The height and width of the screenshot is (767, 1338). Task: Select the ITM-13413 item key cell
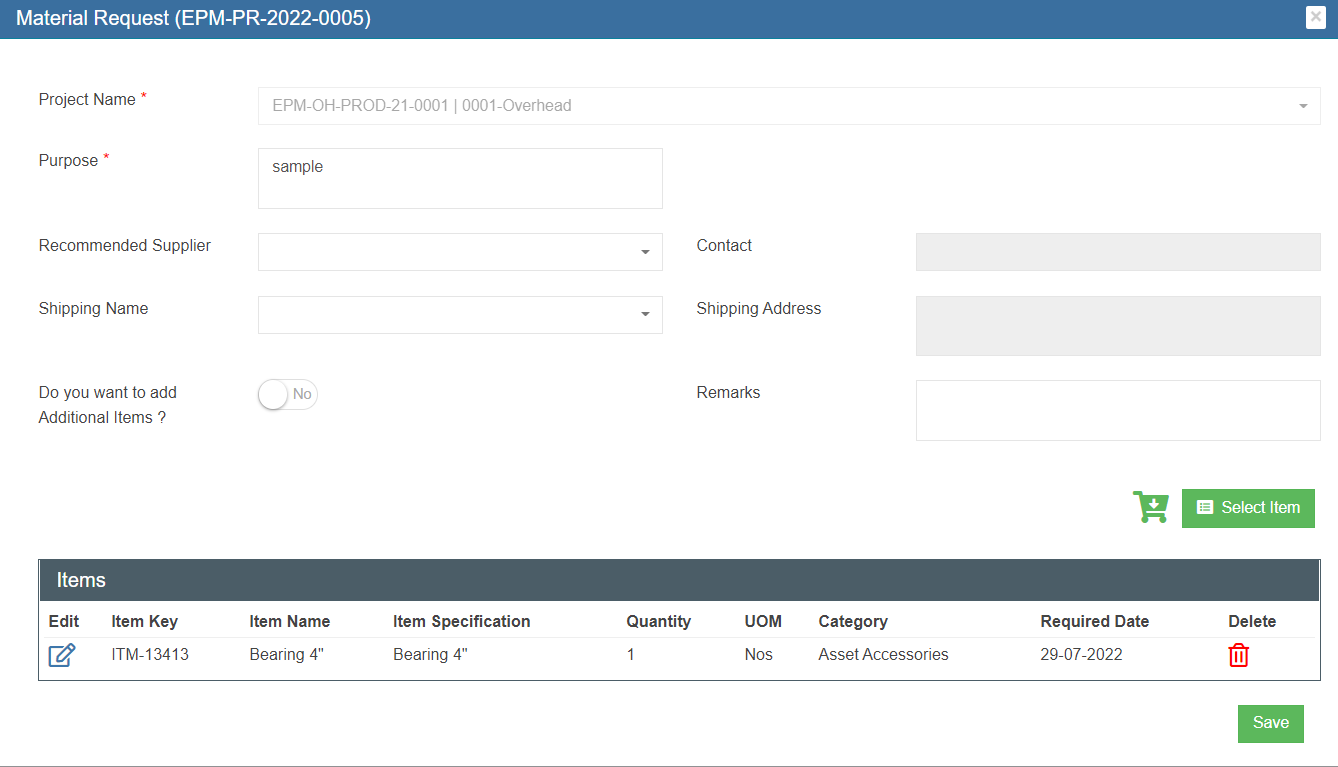click(150, 655)
